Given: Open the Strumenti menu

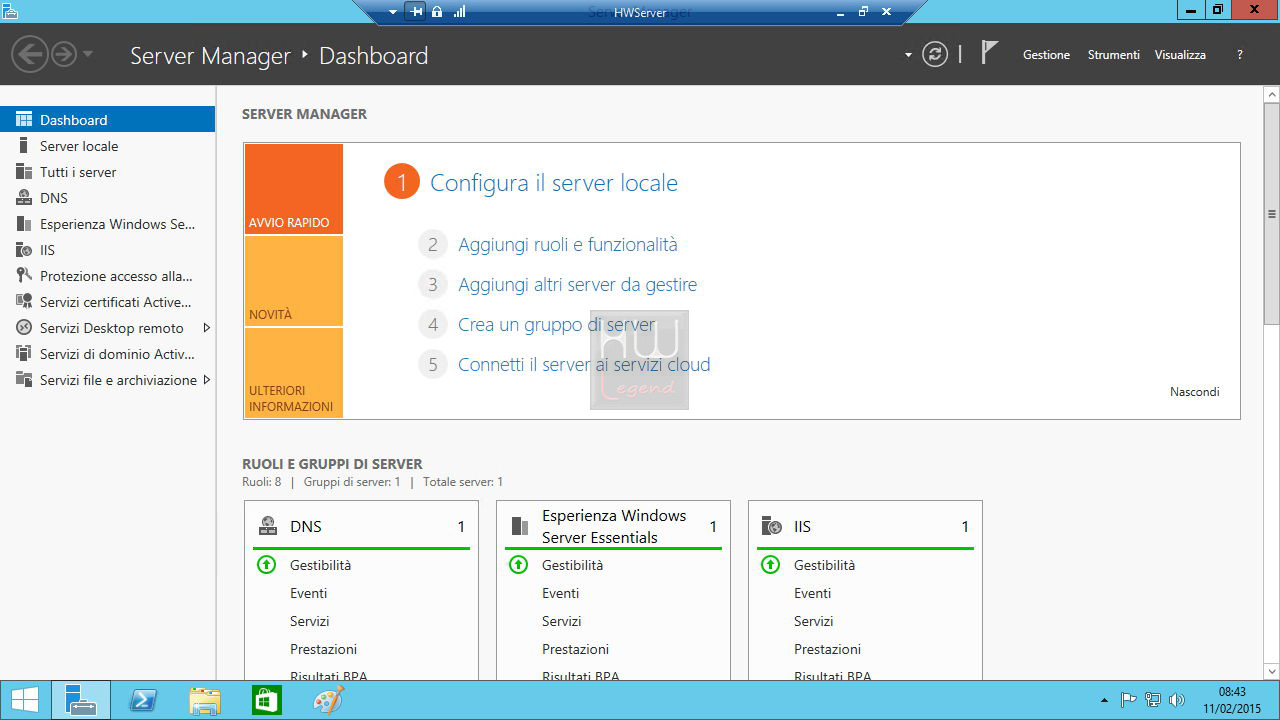Looking at the screenshot, I should click(x=1113, y=55).
